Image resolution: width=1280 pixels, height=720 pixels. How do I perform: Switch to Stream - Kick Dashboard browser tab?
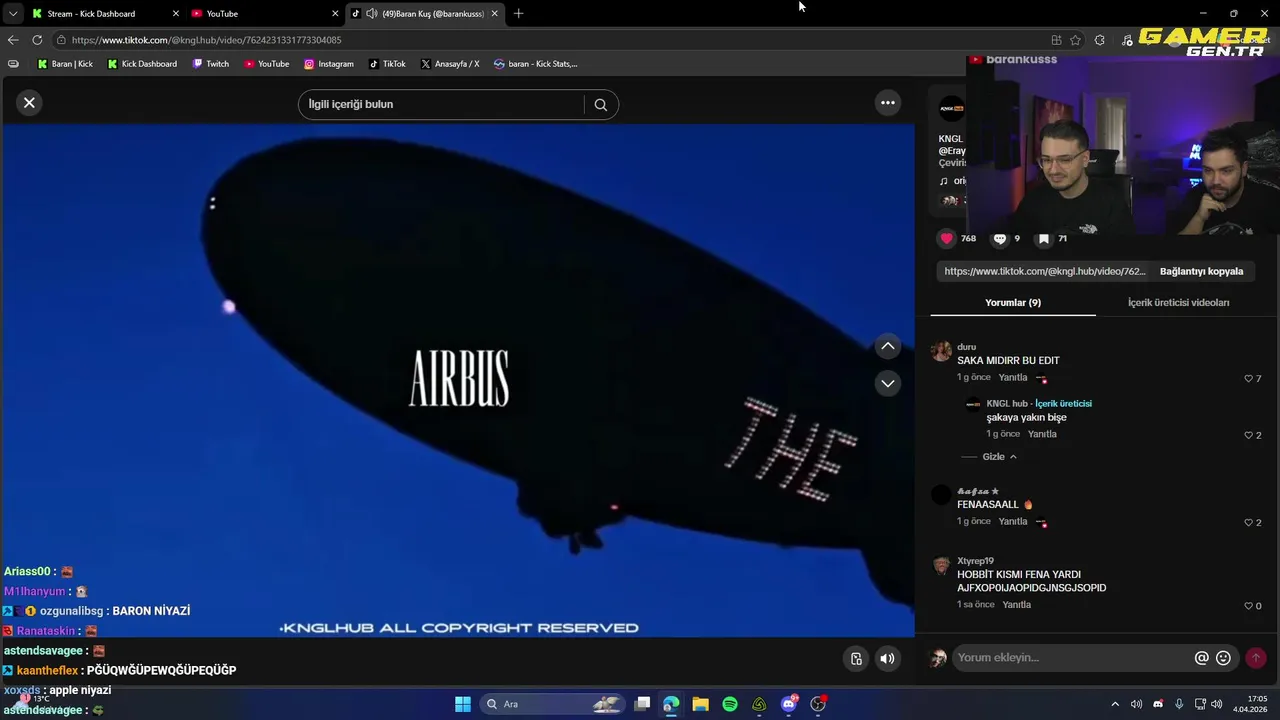click(x=105, y=13)
